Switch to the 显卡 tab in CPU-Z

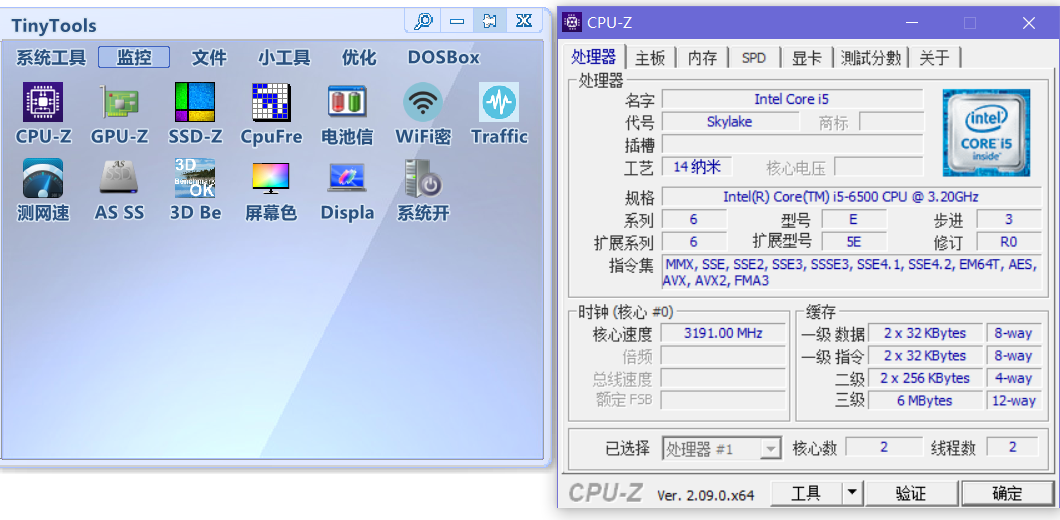point(806,58)
